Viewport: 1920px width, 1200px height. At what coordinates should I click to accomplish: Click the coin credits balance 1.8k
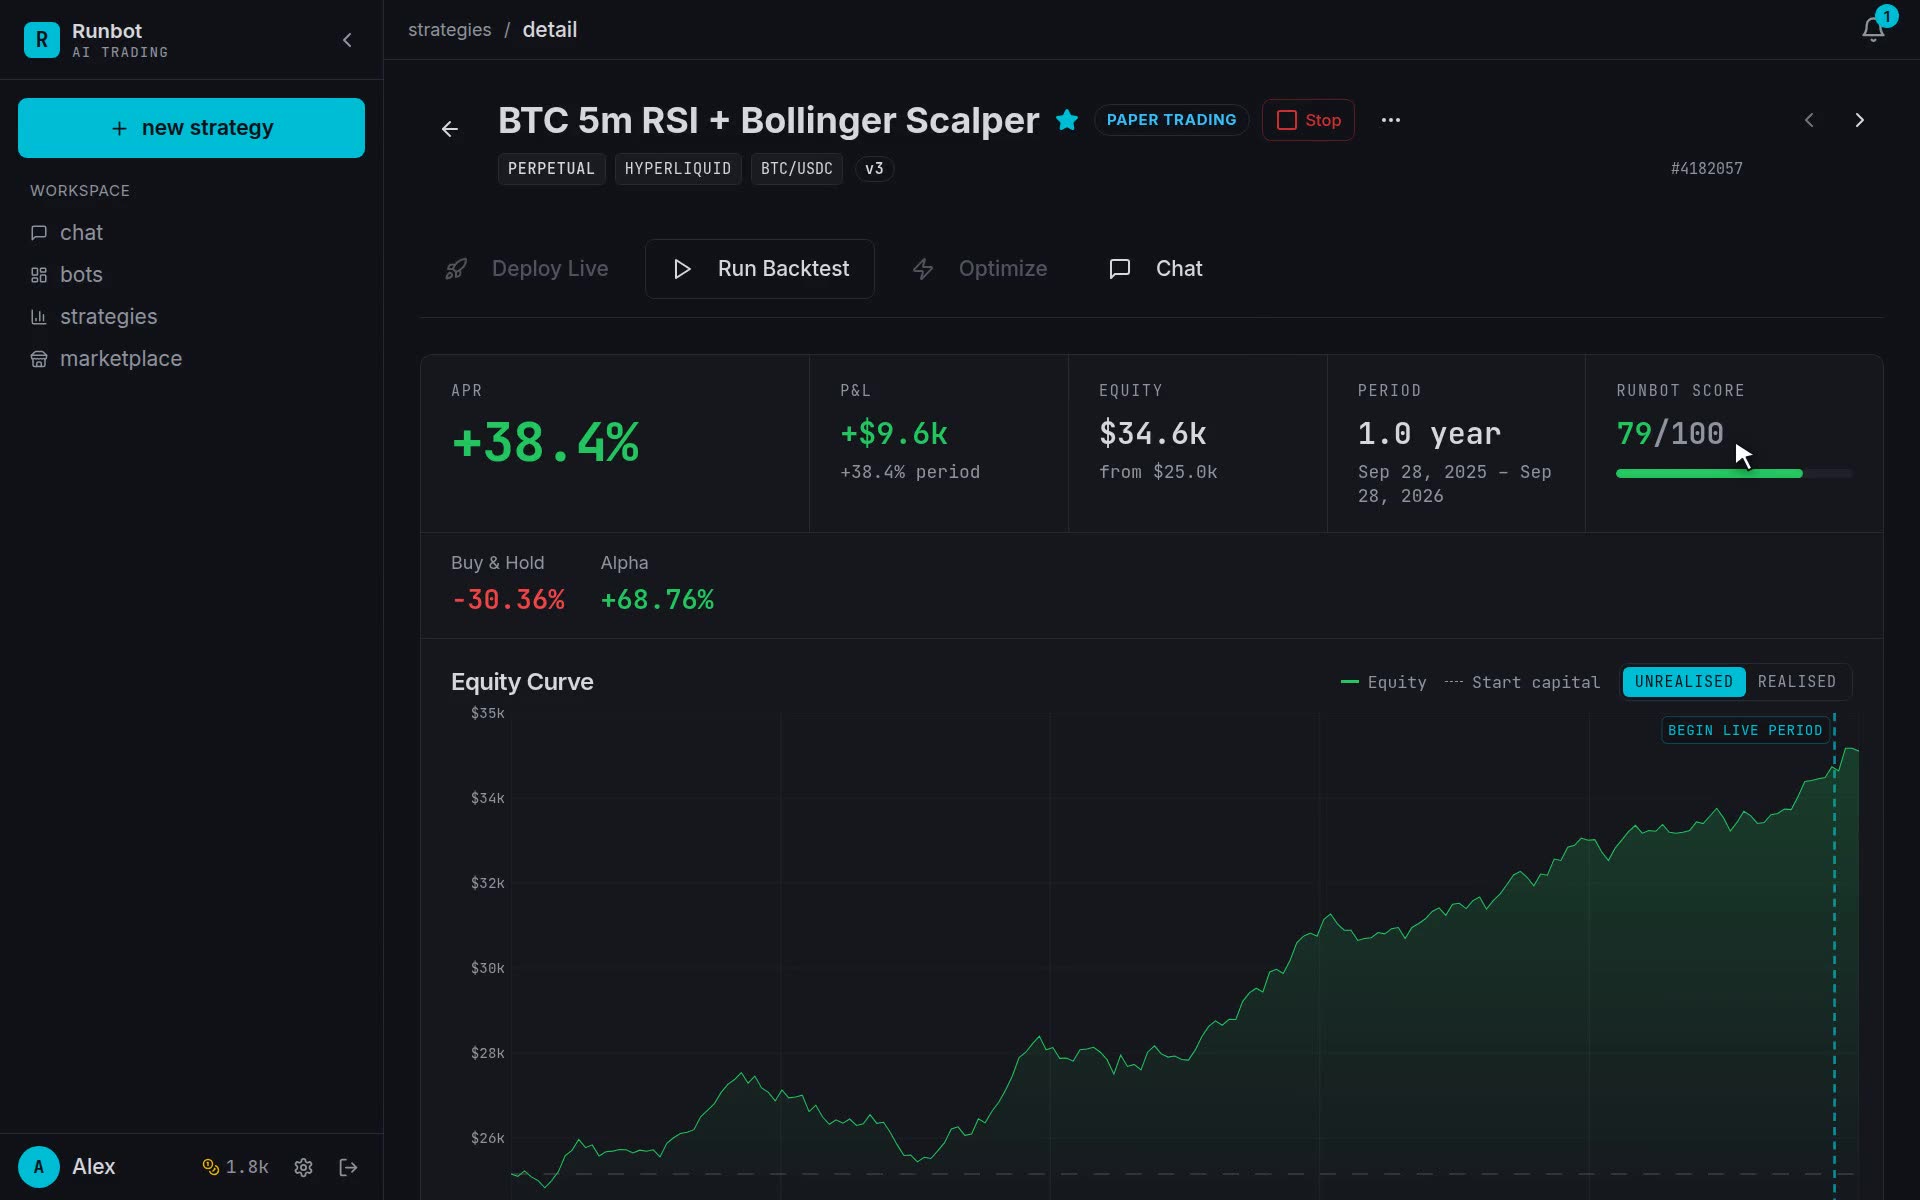point(236,1167)
